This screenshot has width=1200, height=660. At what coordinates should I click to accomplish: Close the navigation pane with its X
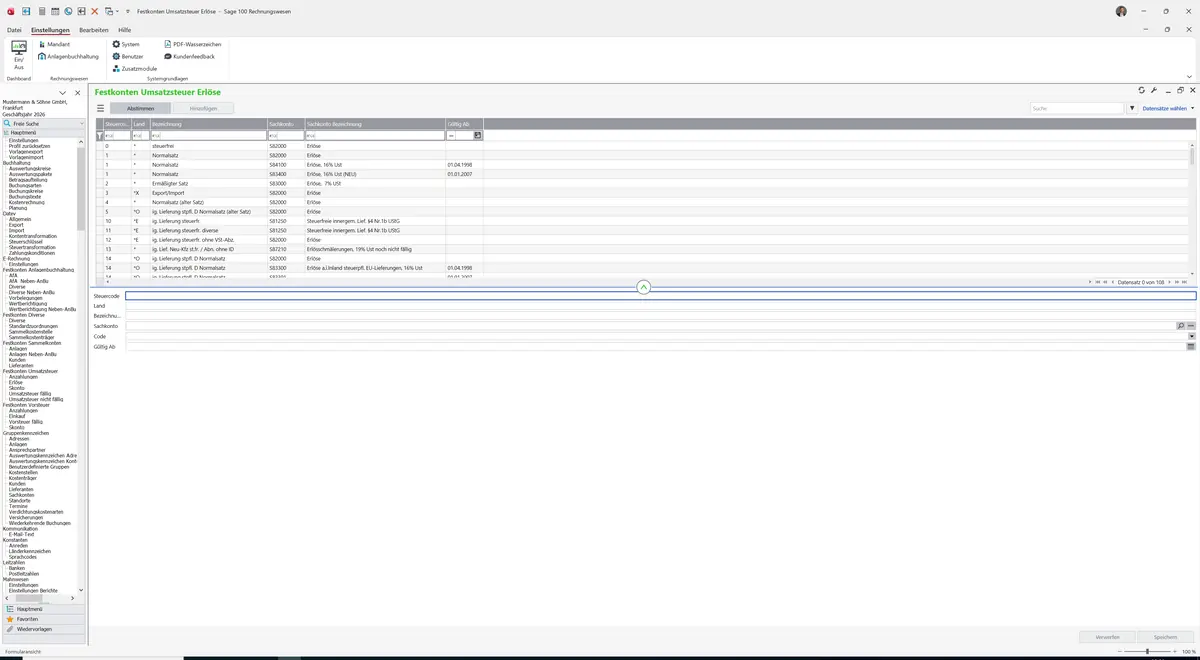pyautogui.click(x=77, y=93)
